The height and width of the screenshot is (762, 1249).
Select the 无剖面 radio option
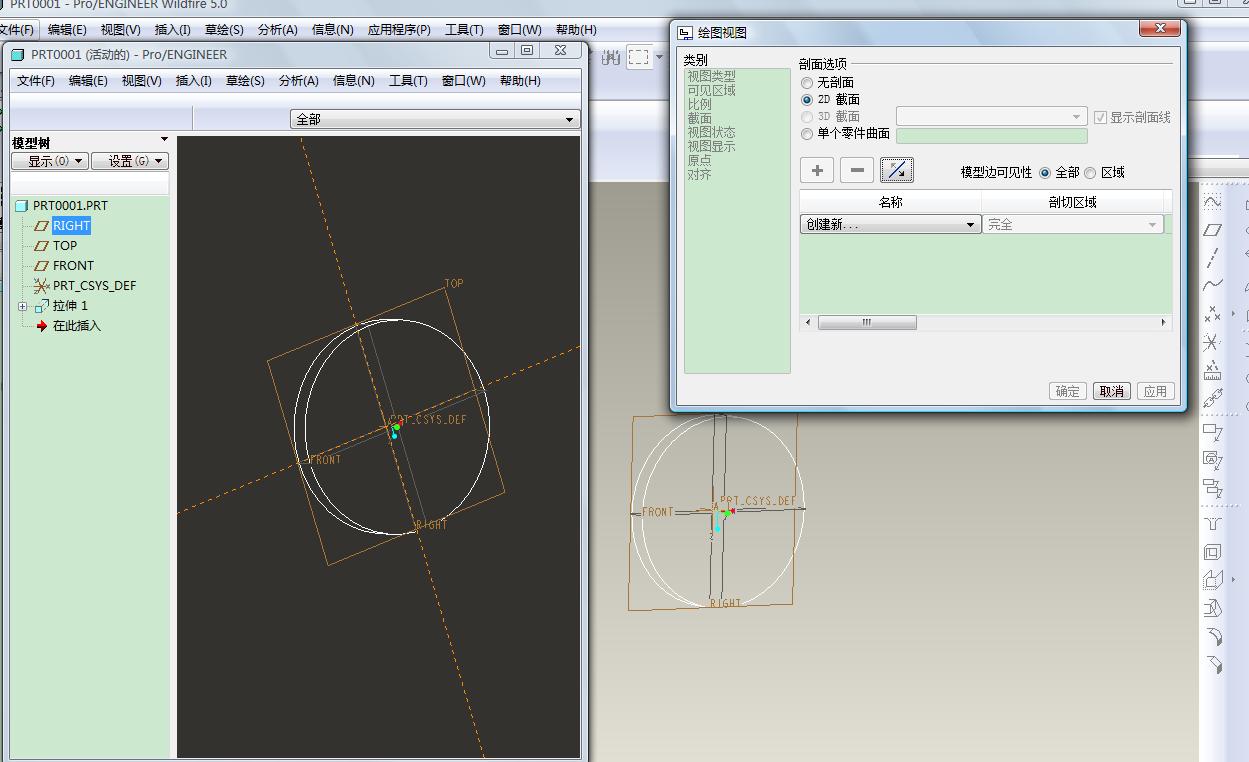pyautogui.click(x=807, y=83)
